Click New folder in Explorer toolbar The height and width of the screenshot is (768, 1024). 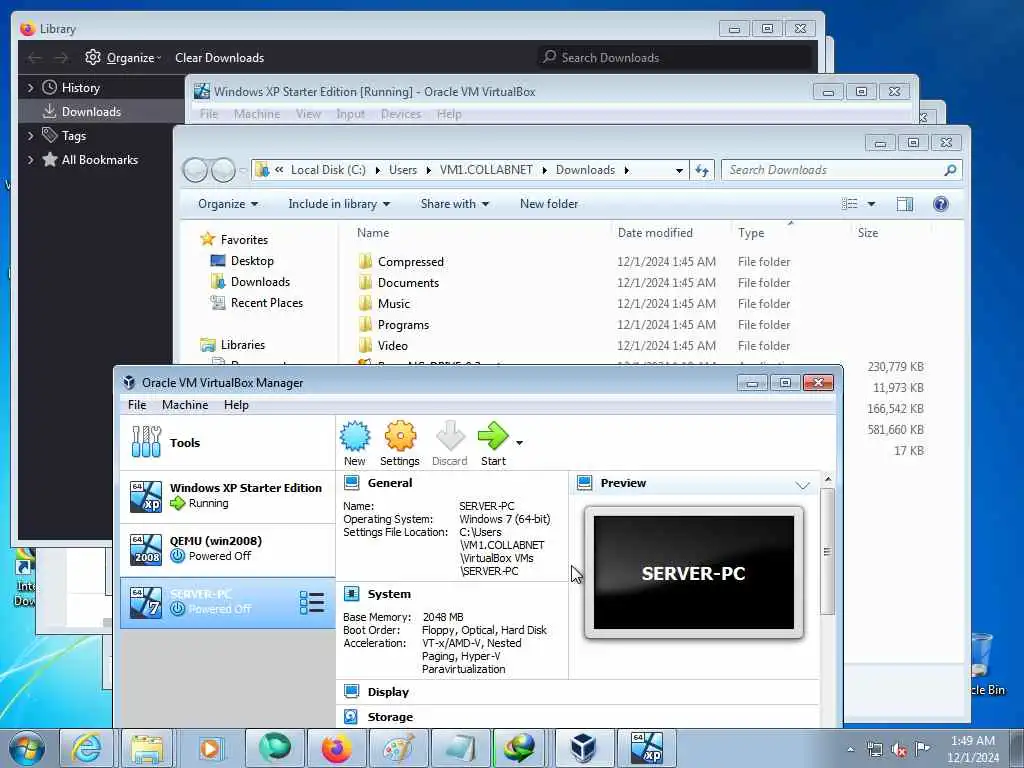[549, 204]
